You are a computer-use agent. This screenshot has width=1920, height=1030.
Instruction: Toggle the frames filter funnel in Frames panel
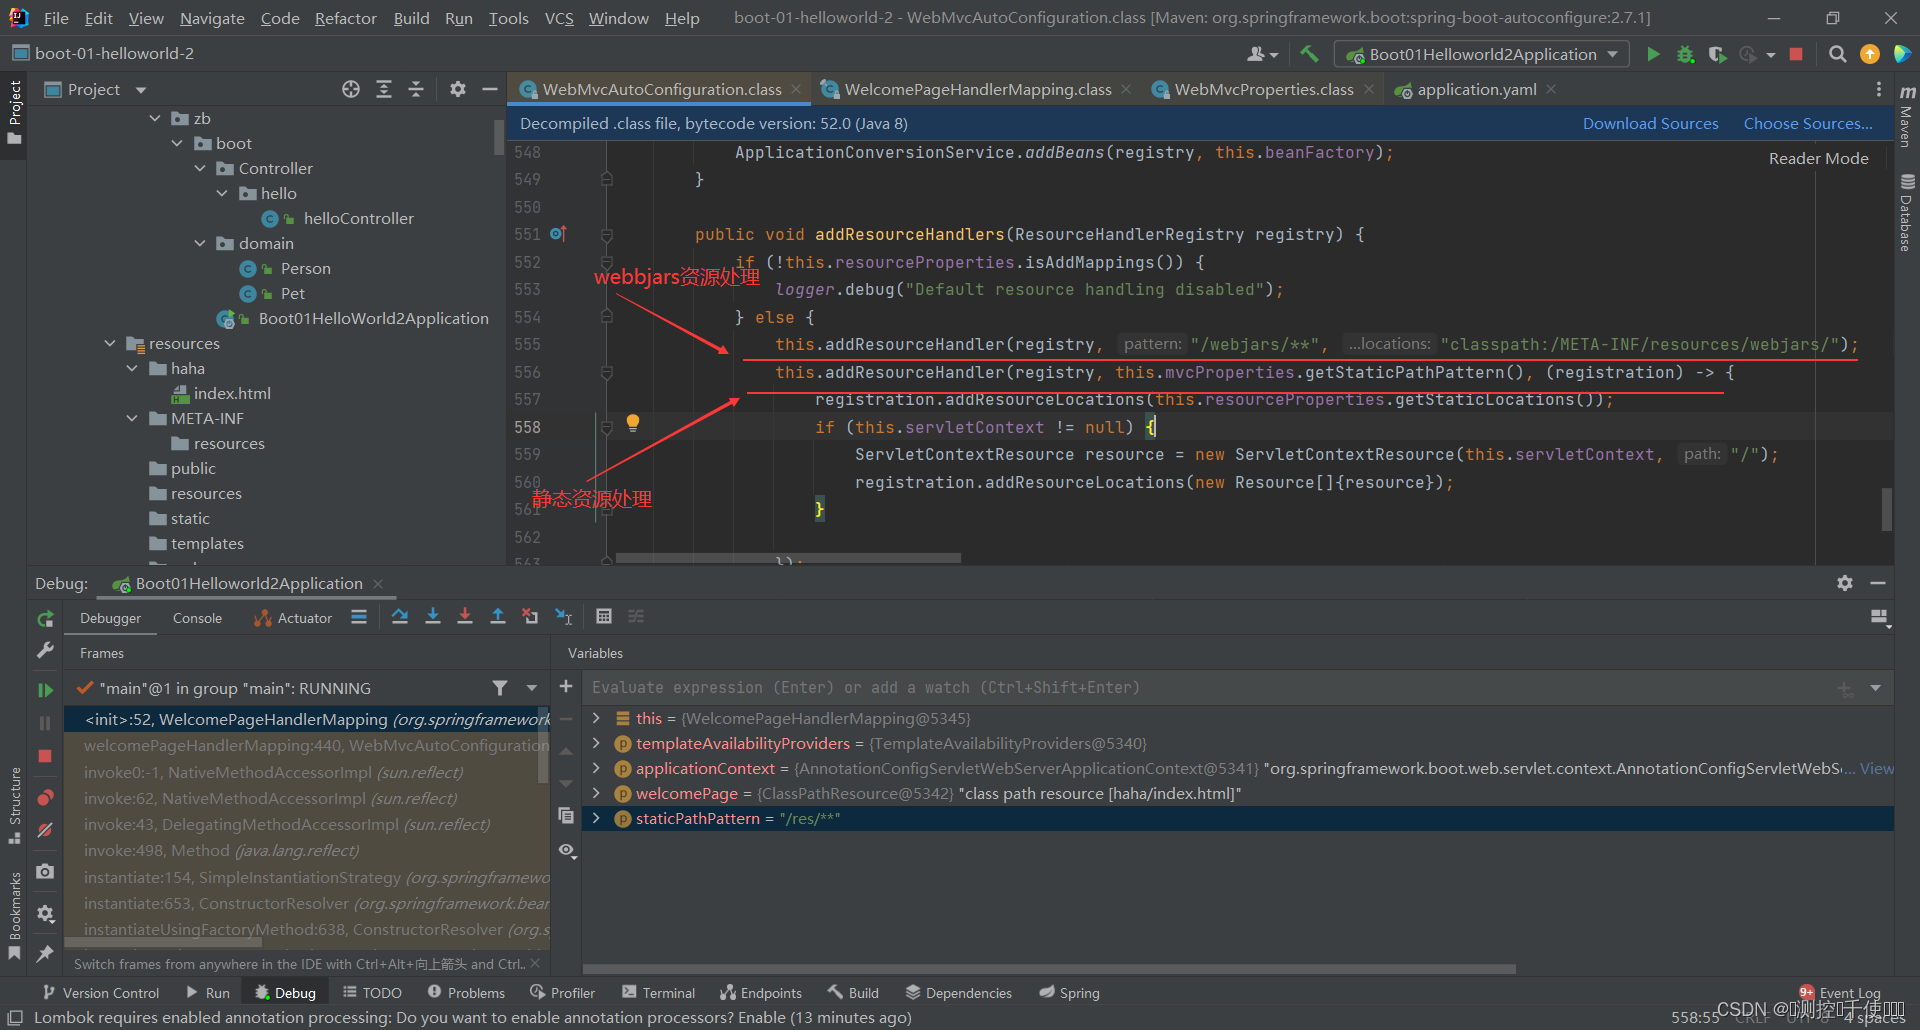tap(501, 688)
